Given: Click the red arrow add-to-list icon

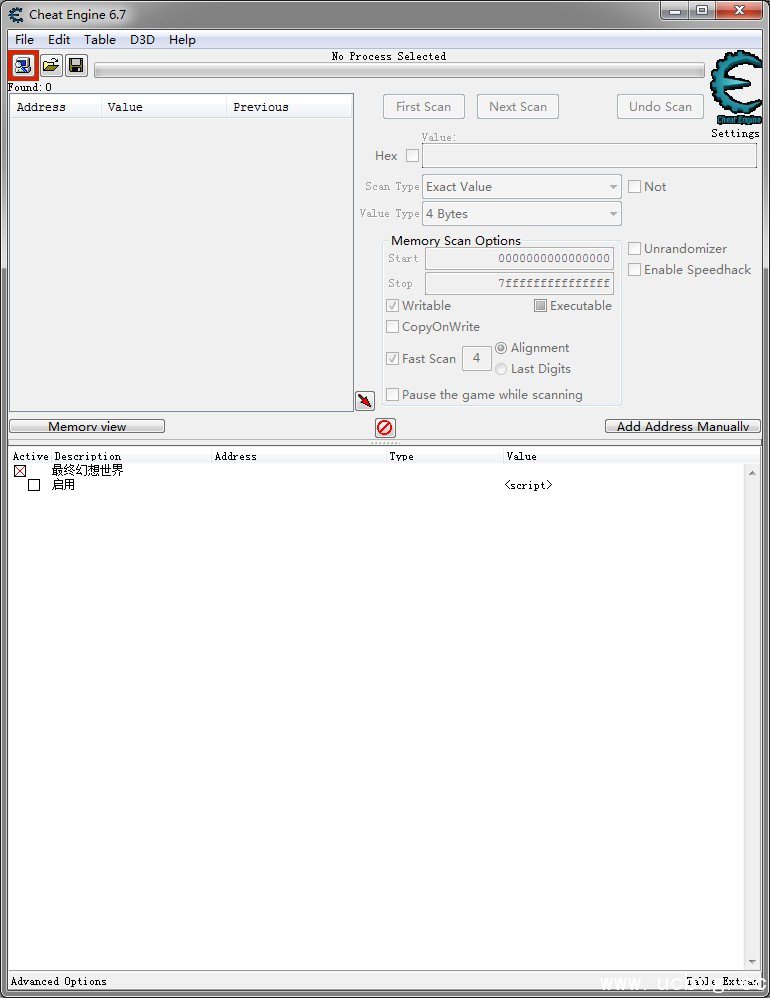Looking at the screenshot, I should coord(365,401).
